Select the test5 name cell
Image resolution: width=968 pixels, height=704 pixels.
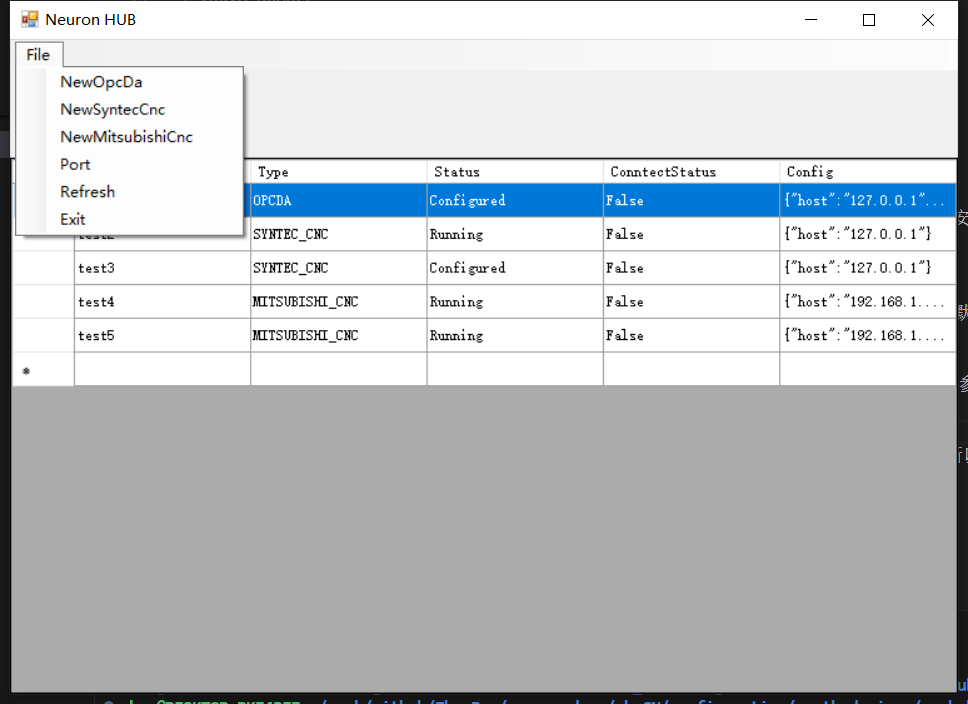pos(161,336)
